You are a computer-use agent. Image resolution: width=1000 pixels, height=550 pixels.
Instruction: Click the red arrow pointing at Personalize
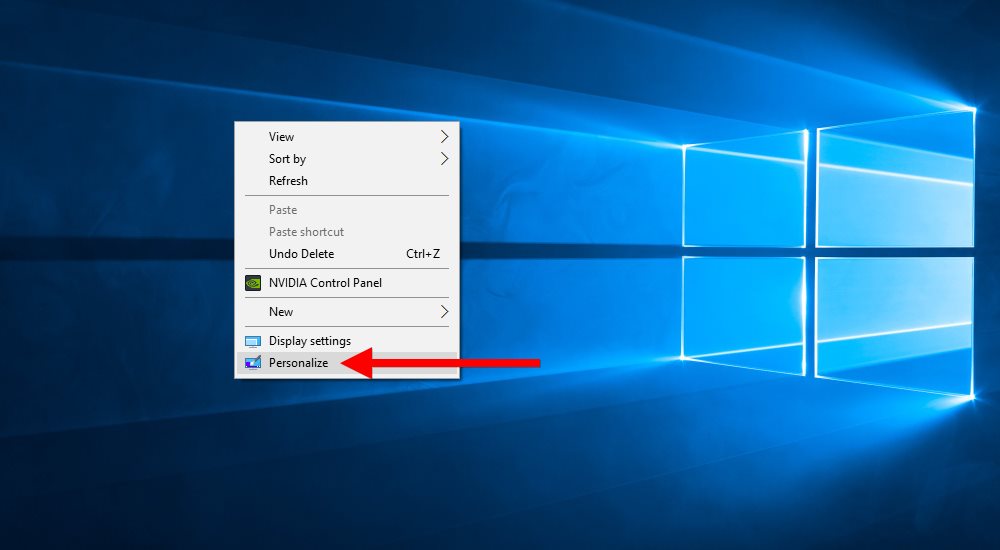440,362
